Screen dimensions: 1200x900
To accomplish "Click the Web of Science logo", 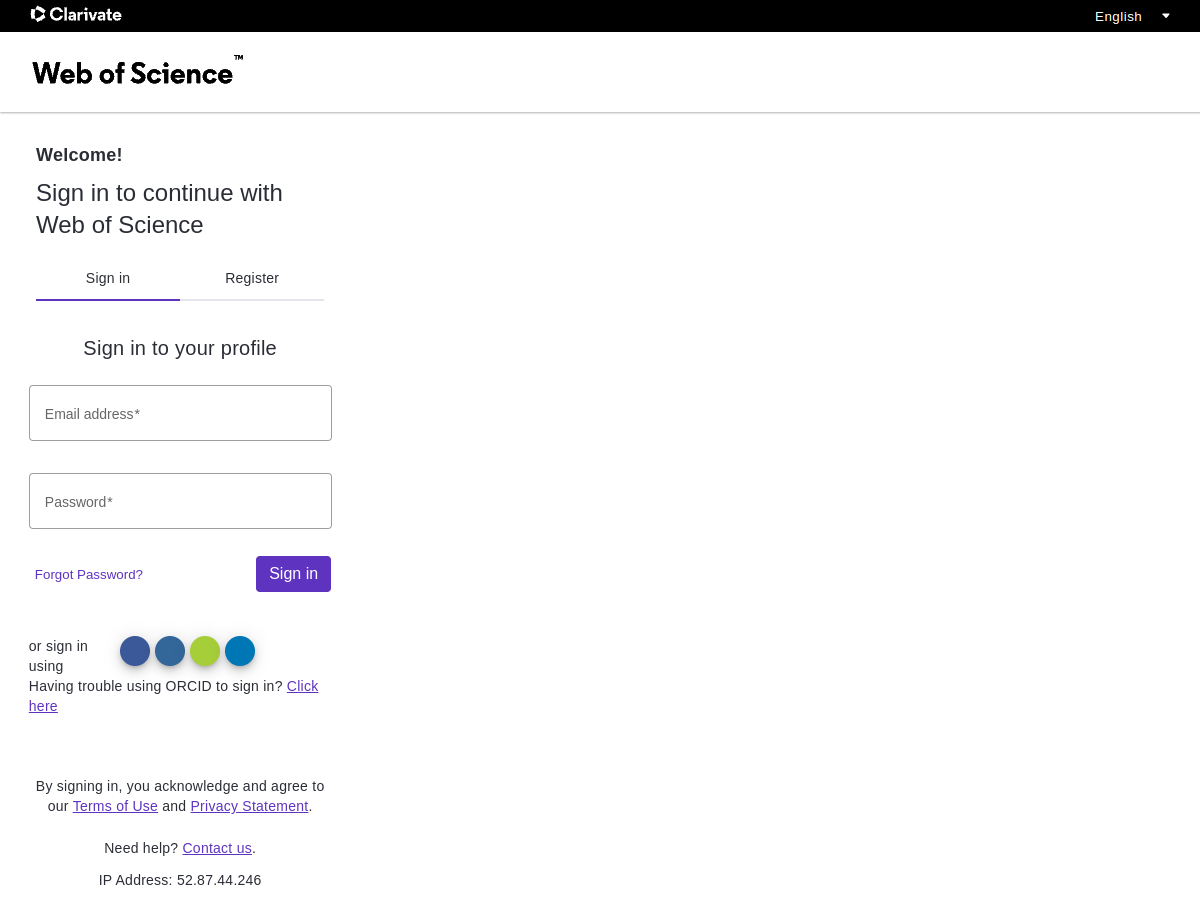I will point(137,71).
